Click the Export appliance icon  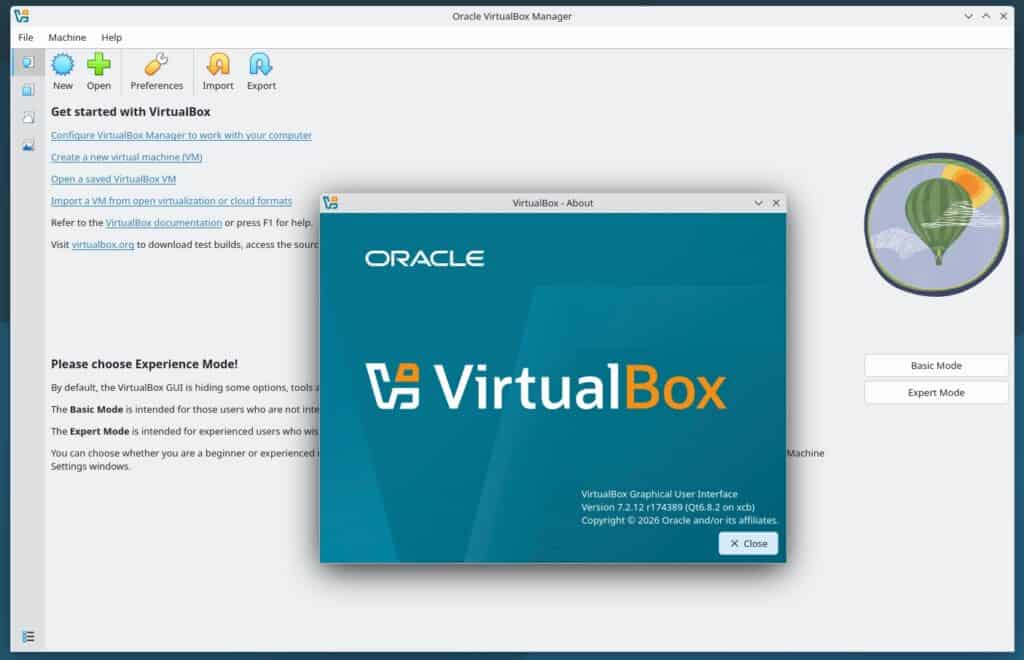(x=261, y=71)
